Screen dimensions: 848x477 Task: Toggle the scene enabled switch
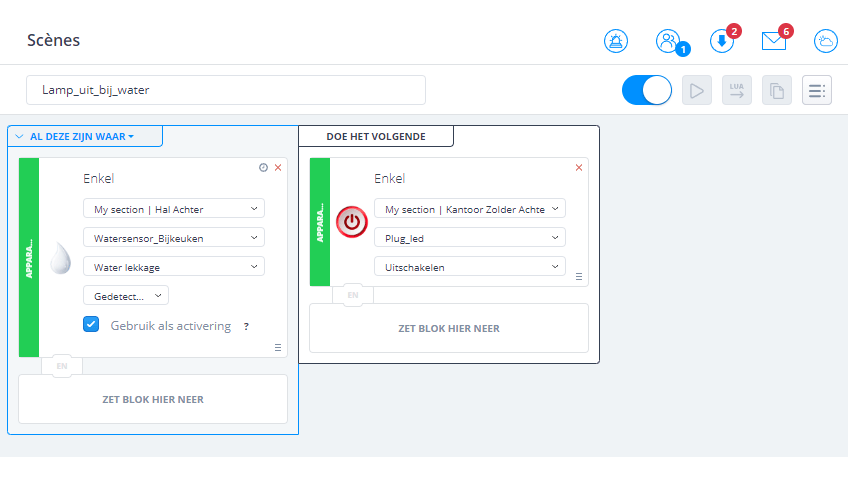pos(647,90)
